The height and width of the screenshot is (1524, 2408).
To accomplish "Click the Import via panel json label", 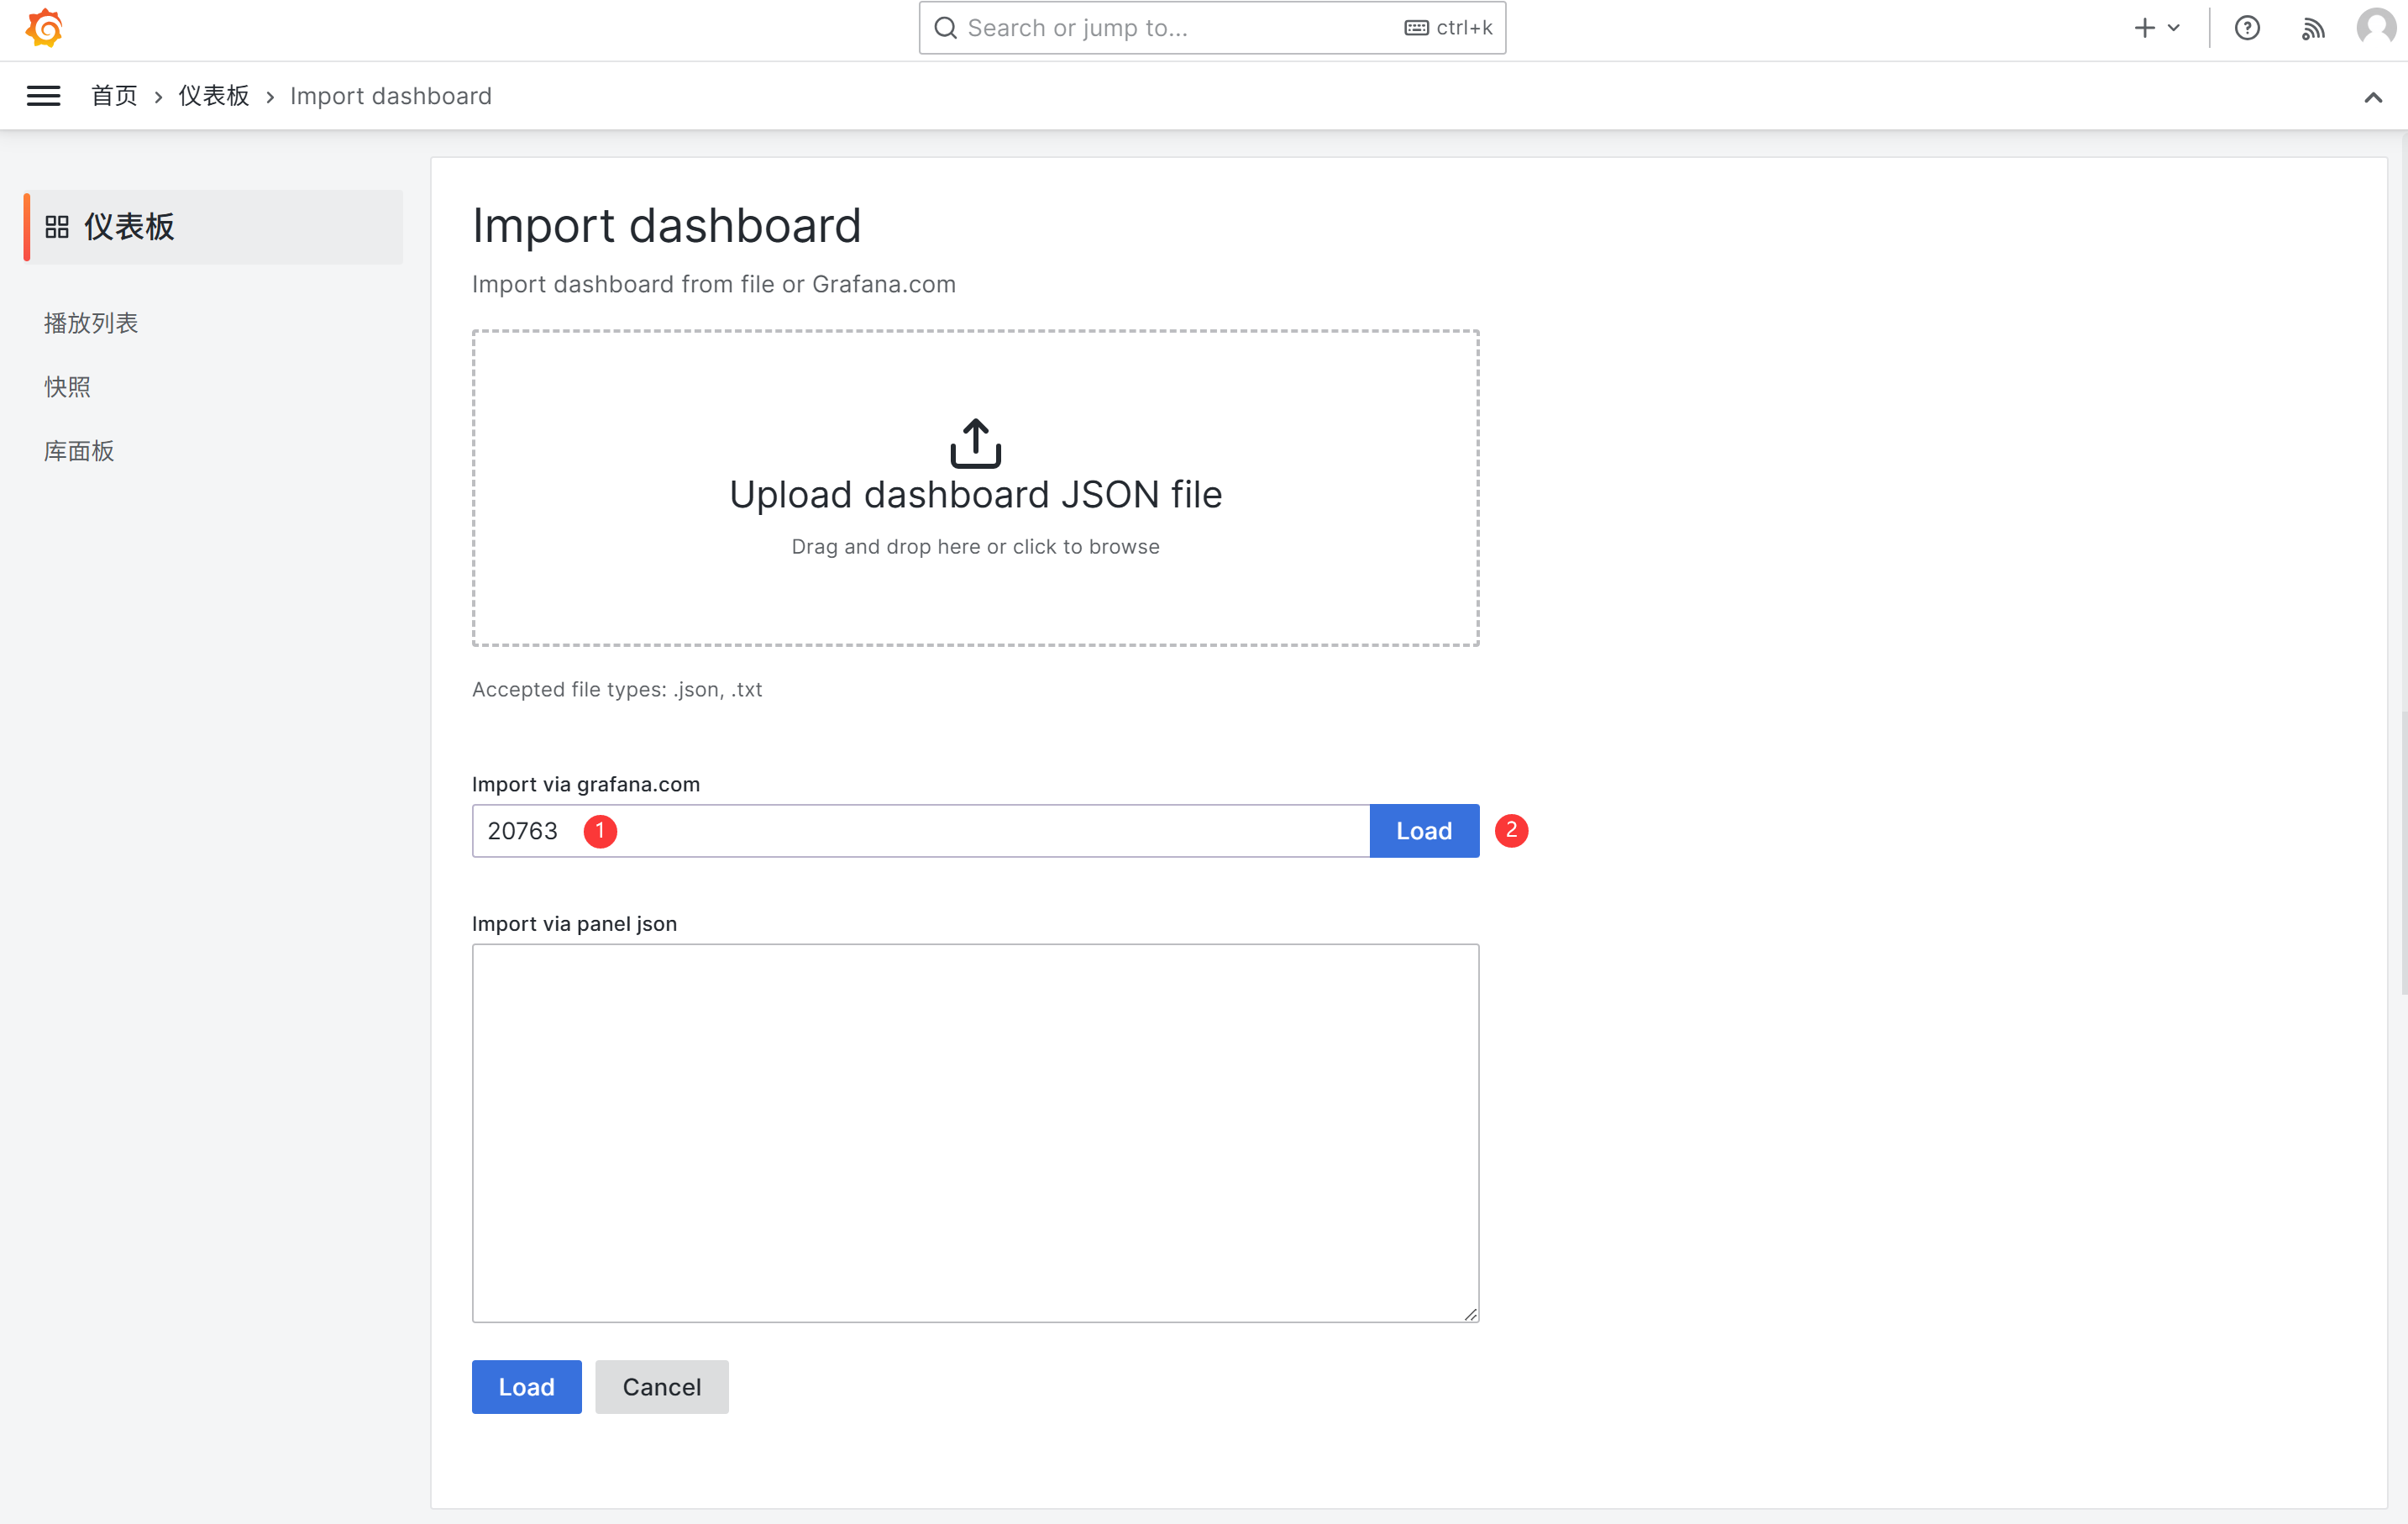I will [x=574, y=924].
